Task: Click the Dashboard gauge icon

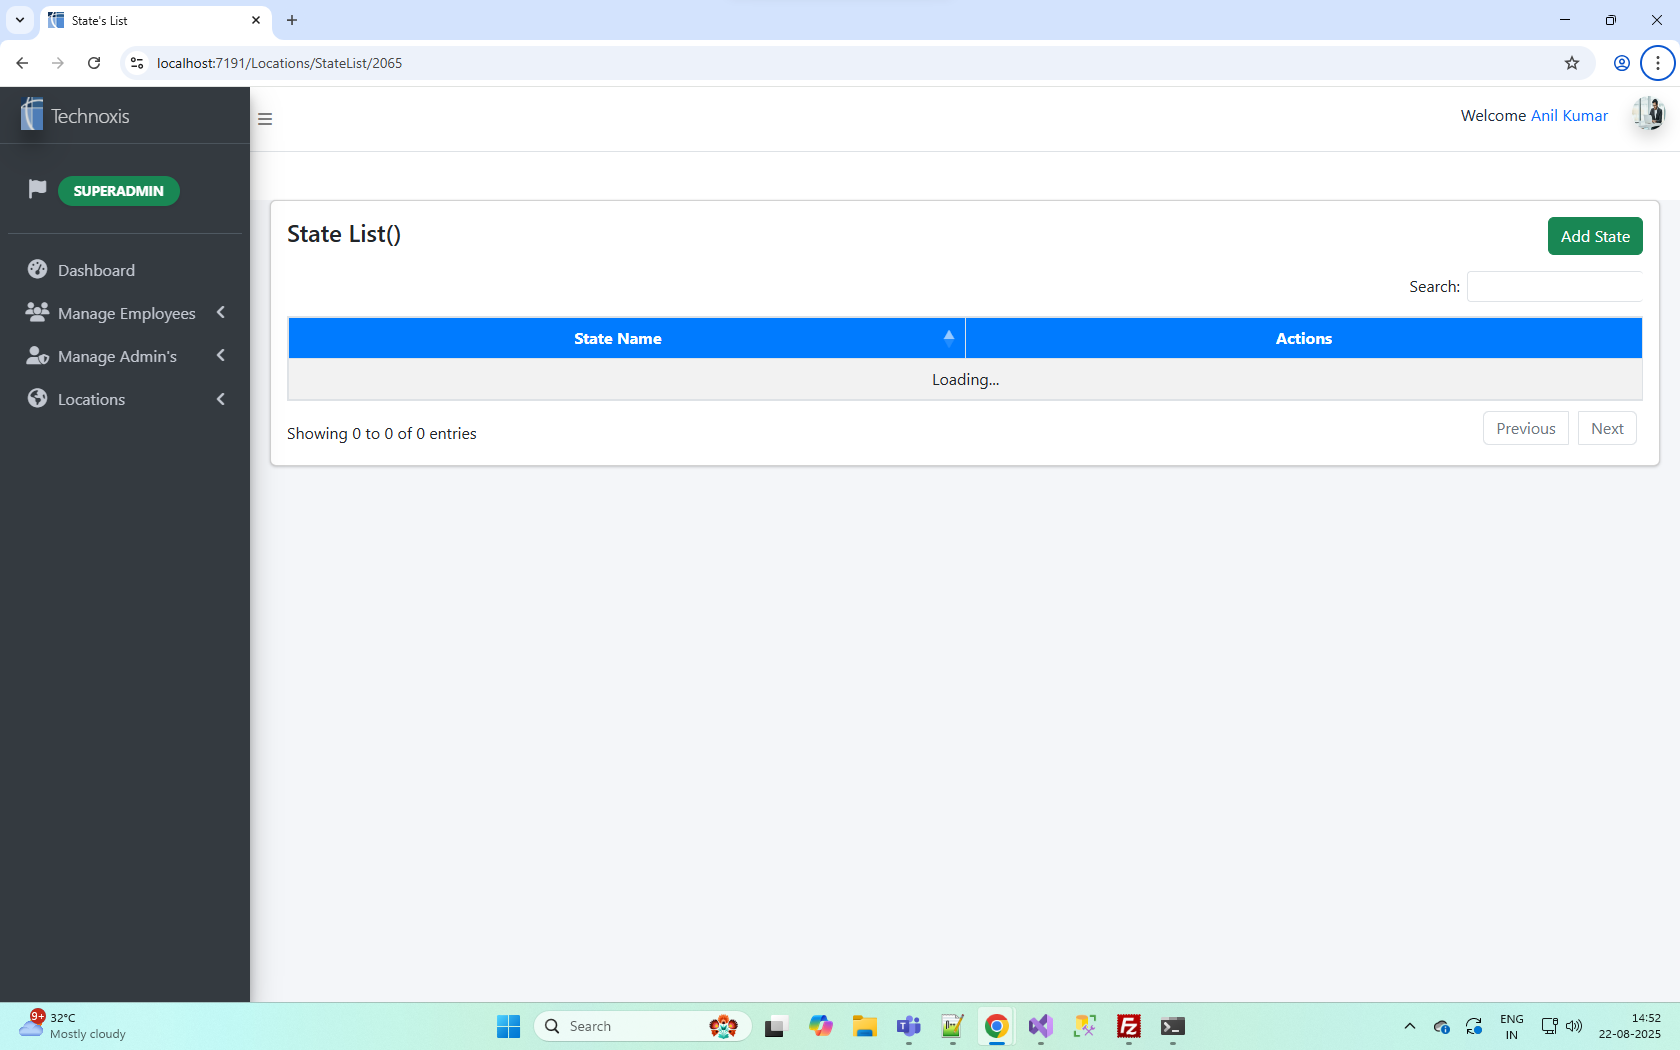Action: tap(38, 270)
